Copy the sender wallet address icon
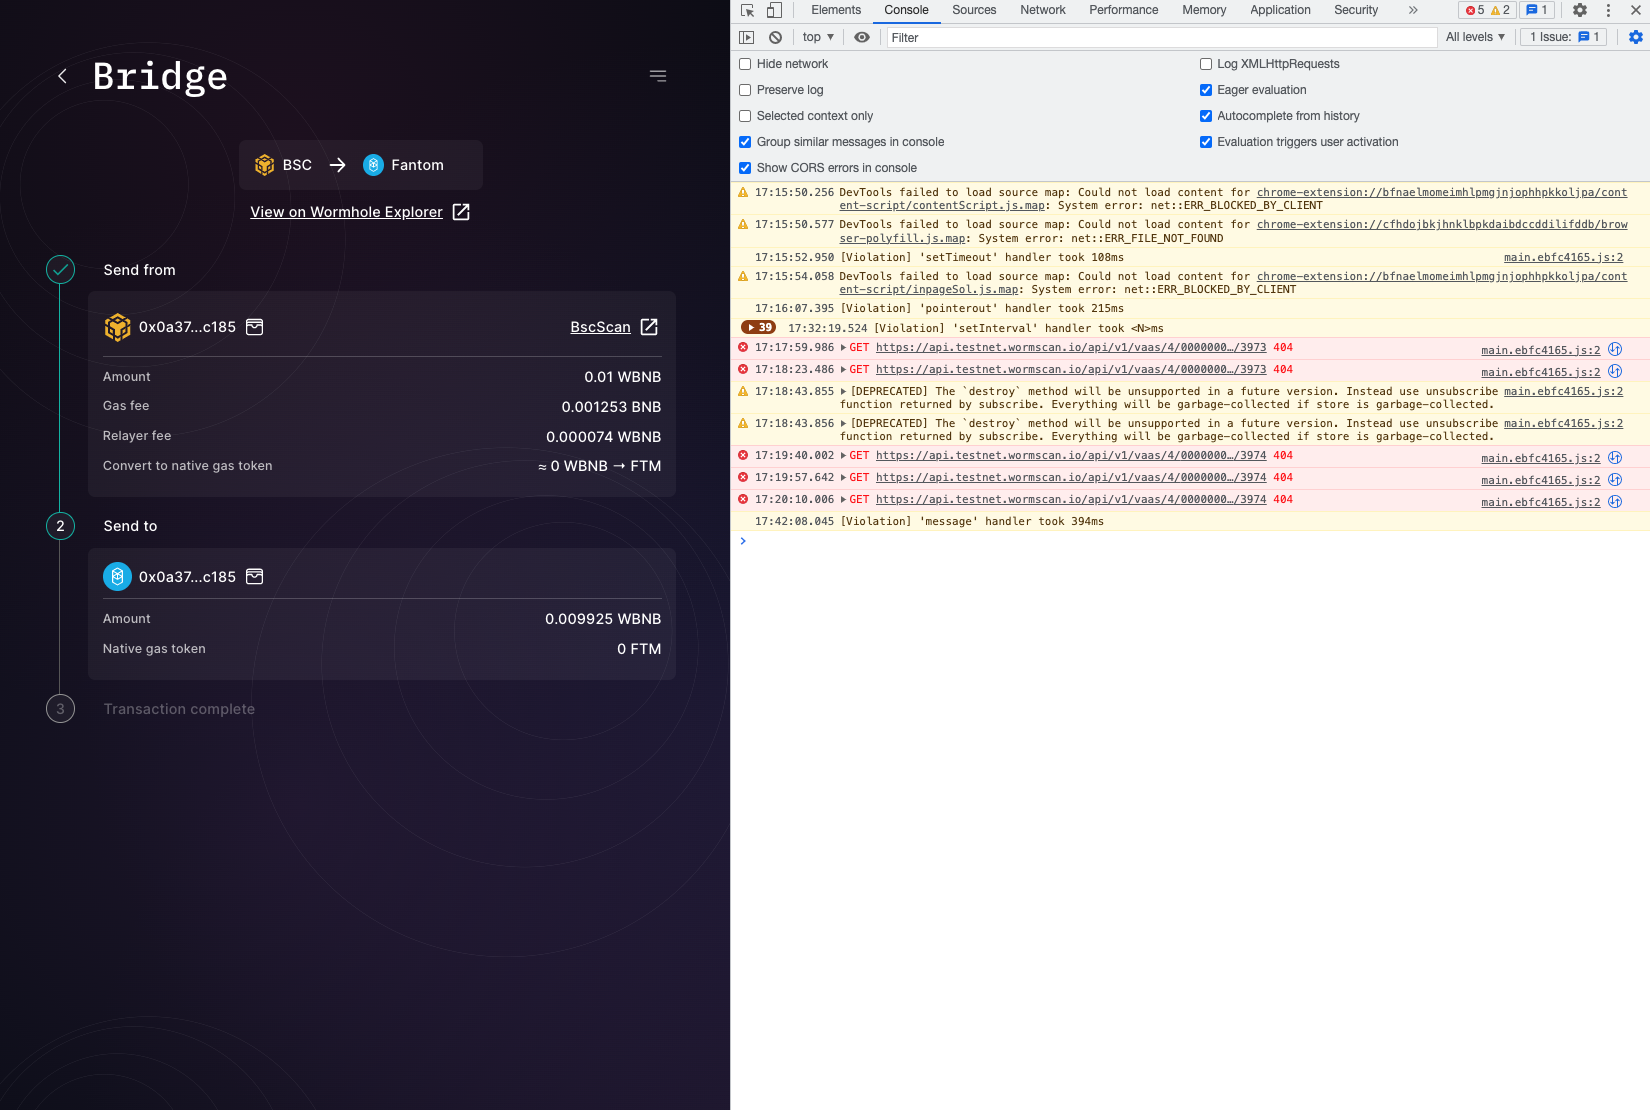 pos(255,327)
